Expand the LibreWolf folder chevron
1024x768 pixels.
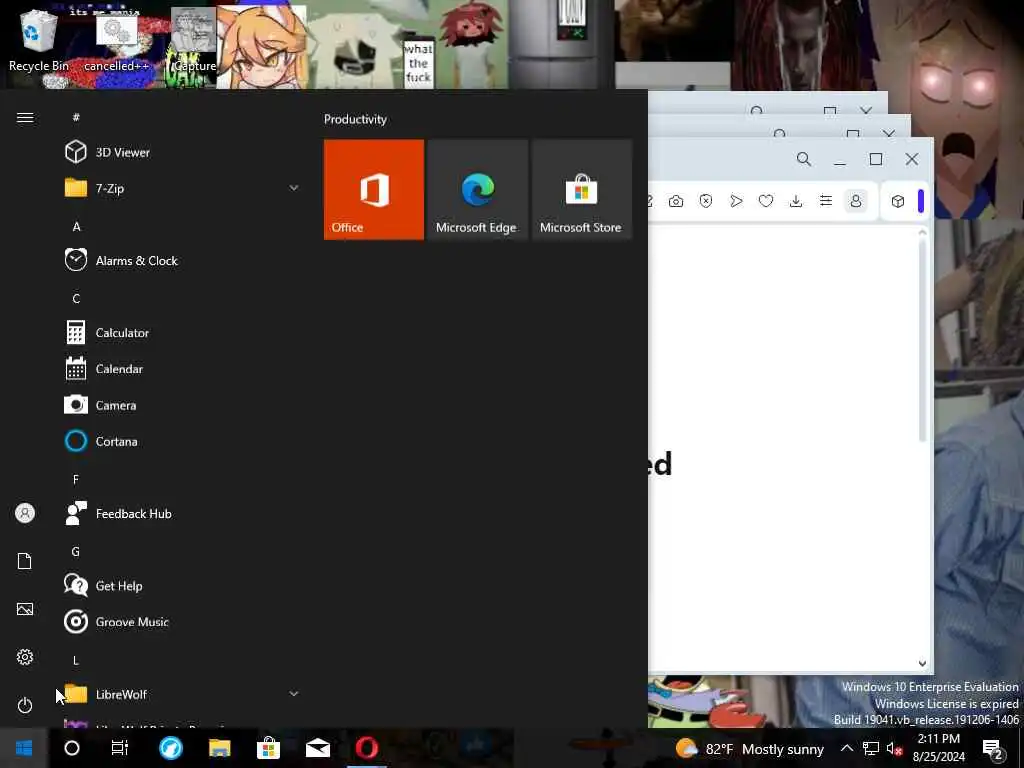tap(294, 694)
